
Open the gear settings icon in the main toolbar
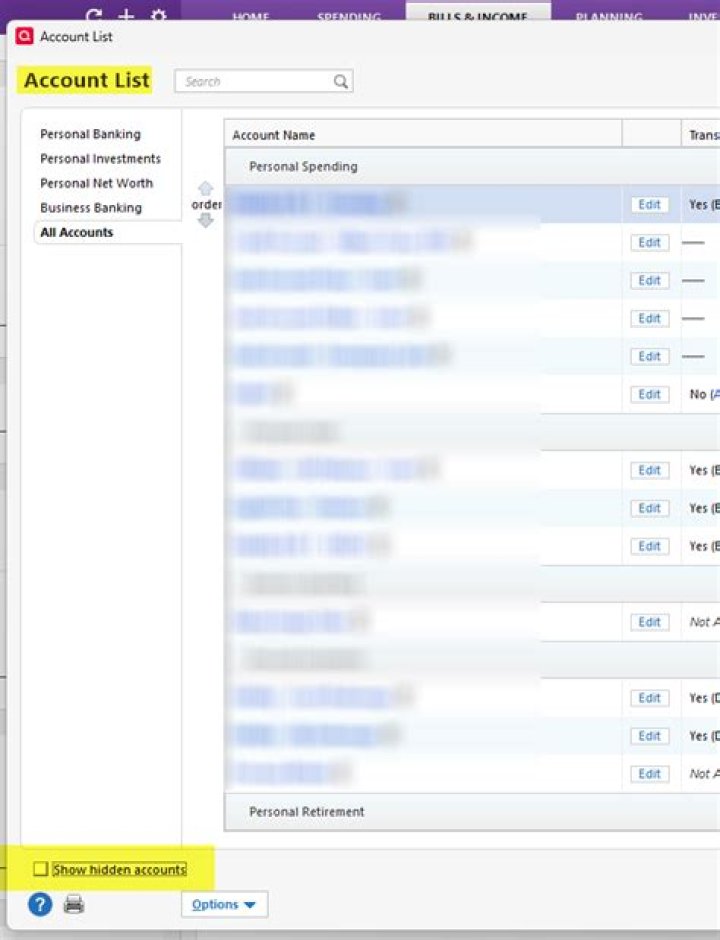pyautogui.click(x=158, y=14)
